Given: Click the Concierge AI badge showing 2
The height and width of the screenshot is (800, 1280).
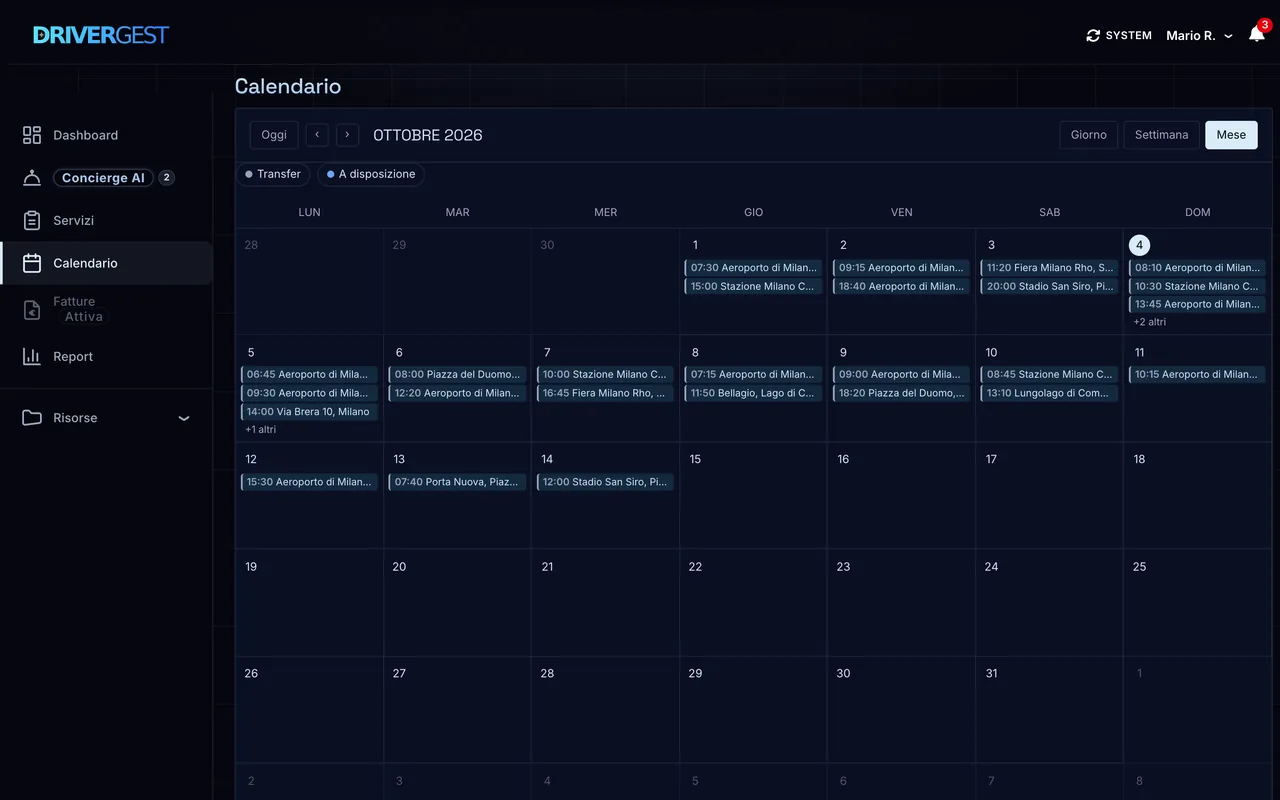Looking at the screenshot, I should [167, 178].
